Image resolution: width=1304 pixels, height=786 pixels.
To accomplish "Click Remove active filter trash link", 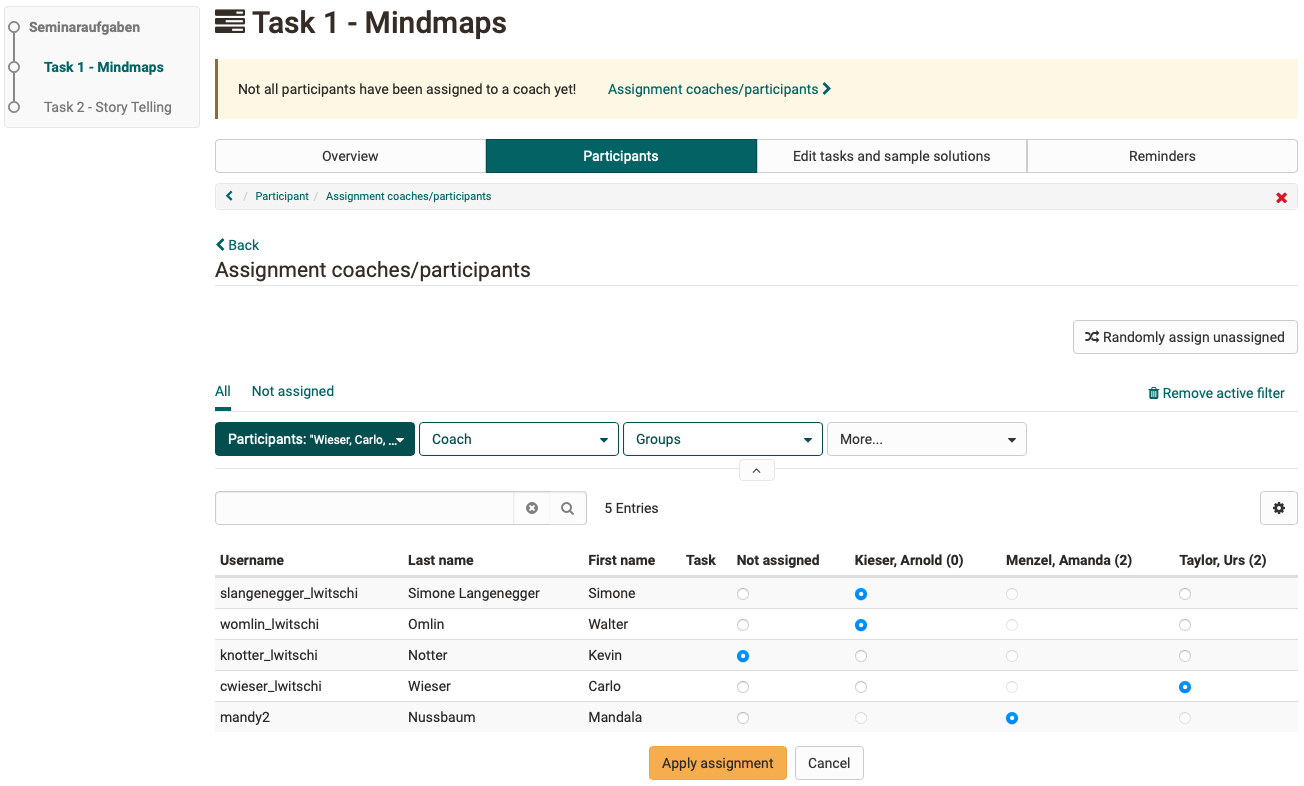I will [x=1216, y=393].
